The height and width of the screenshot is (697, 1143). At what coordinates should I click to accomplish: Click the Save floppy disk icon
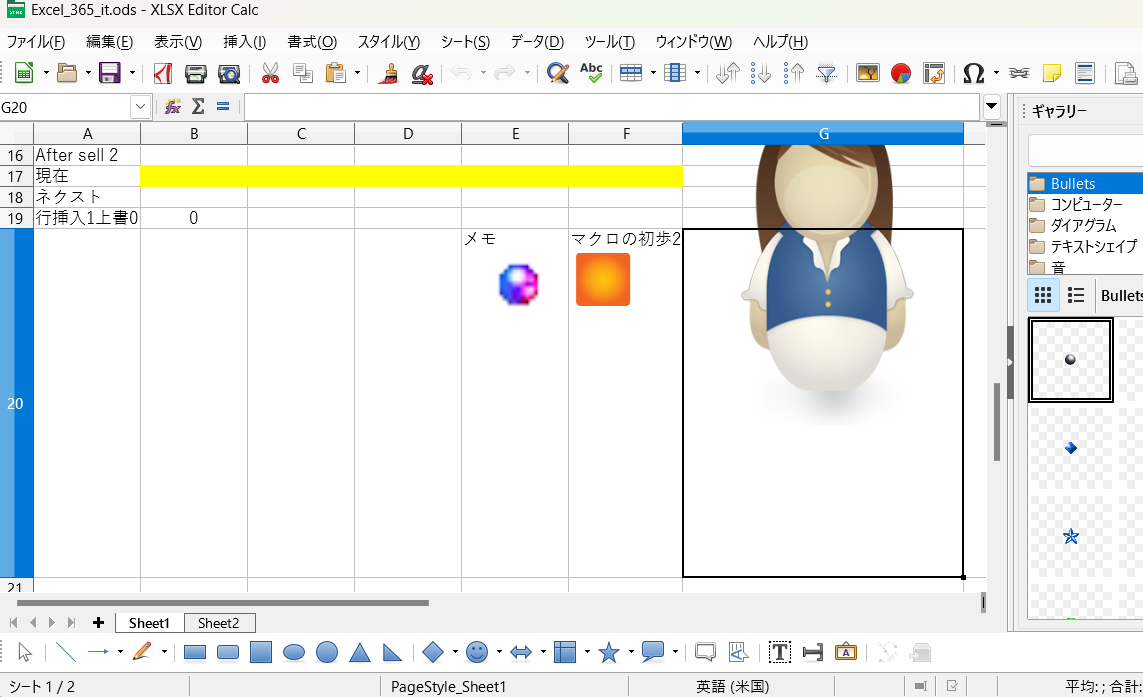click(109, 73)
